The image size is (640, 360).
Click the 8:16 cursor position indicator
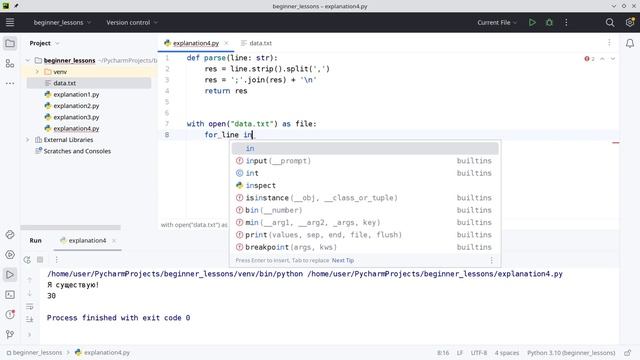(443, 353)
